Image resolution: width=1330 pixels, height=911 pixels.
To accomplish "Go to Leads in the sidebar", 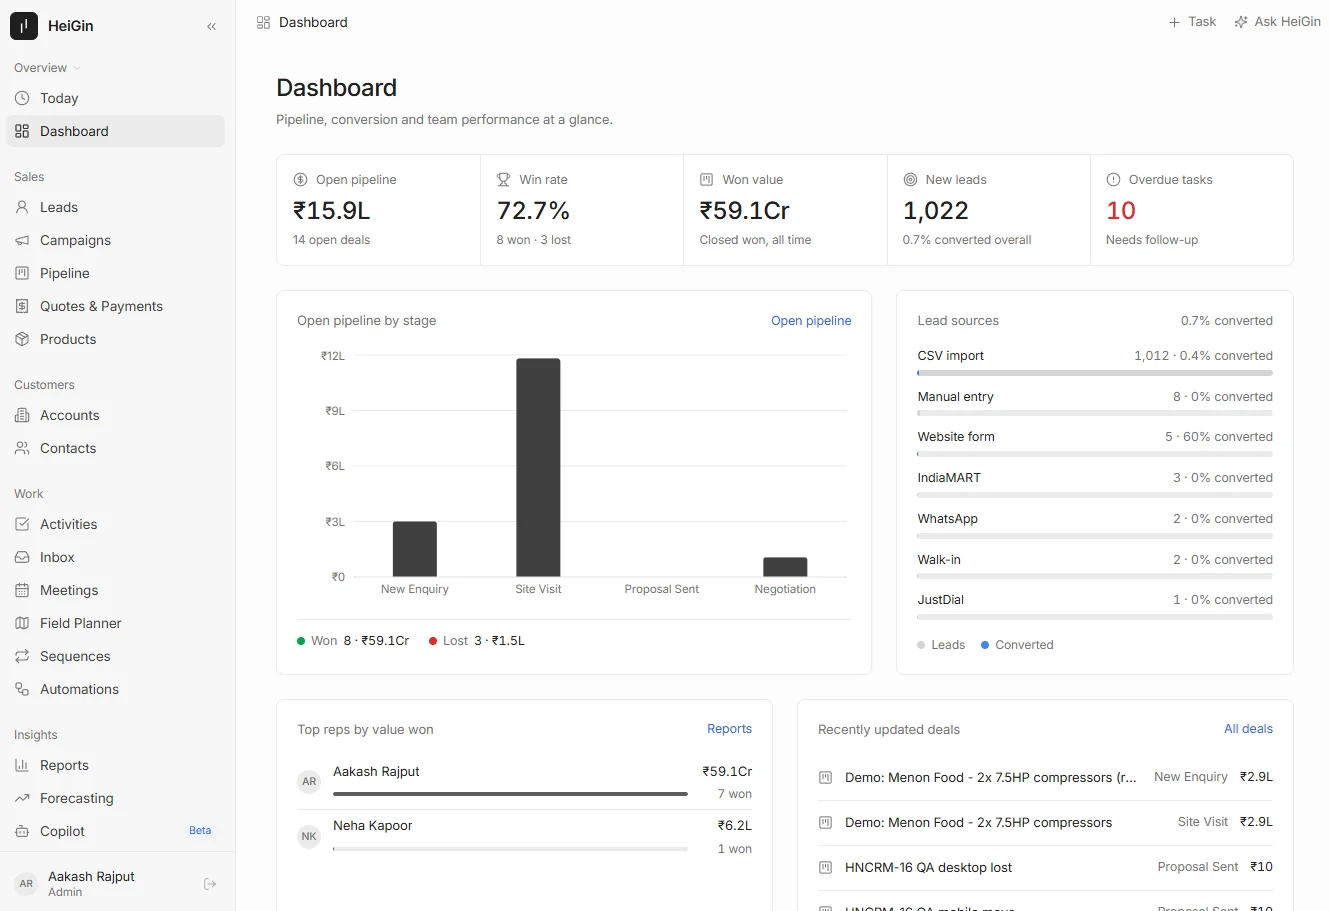I will 115,207.
